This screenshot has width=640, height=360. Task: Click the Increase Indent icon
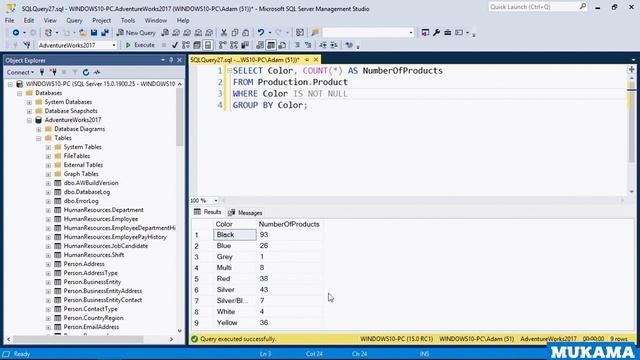(334, 45)
